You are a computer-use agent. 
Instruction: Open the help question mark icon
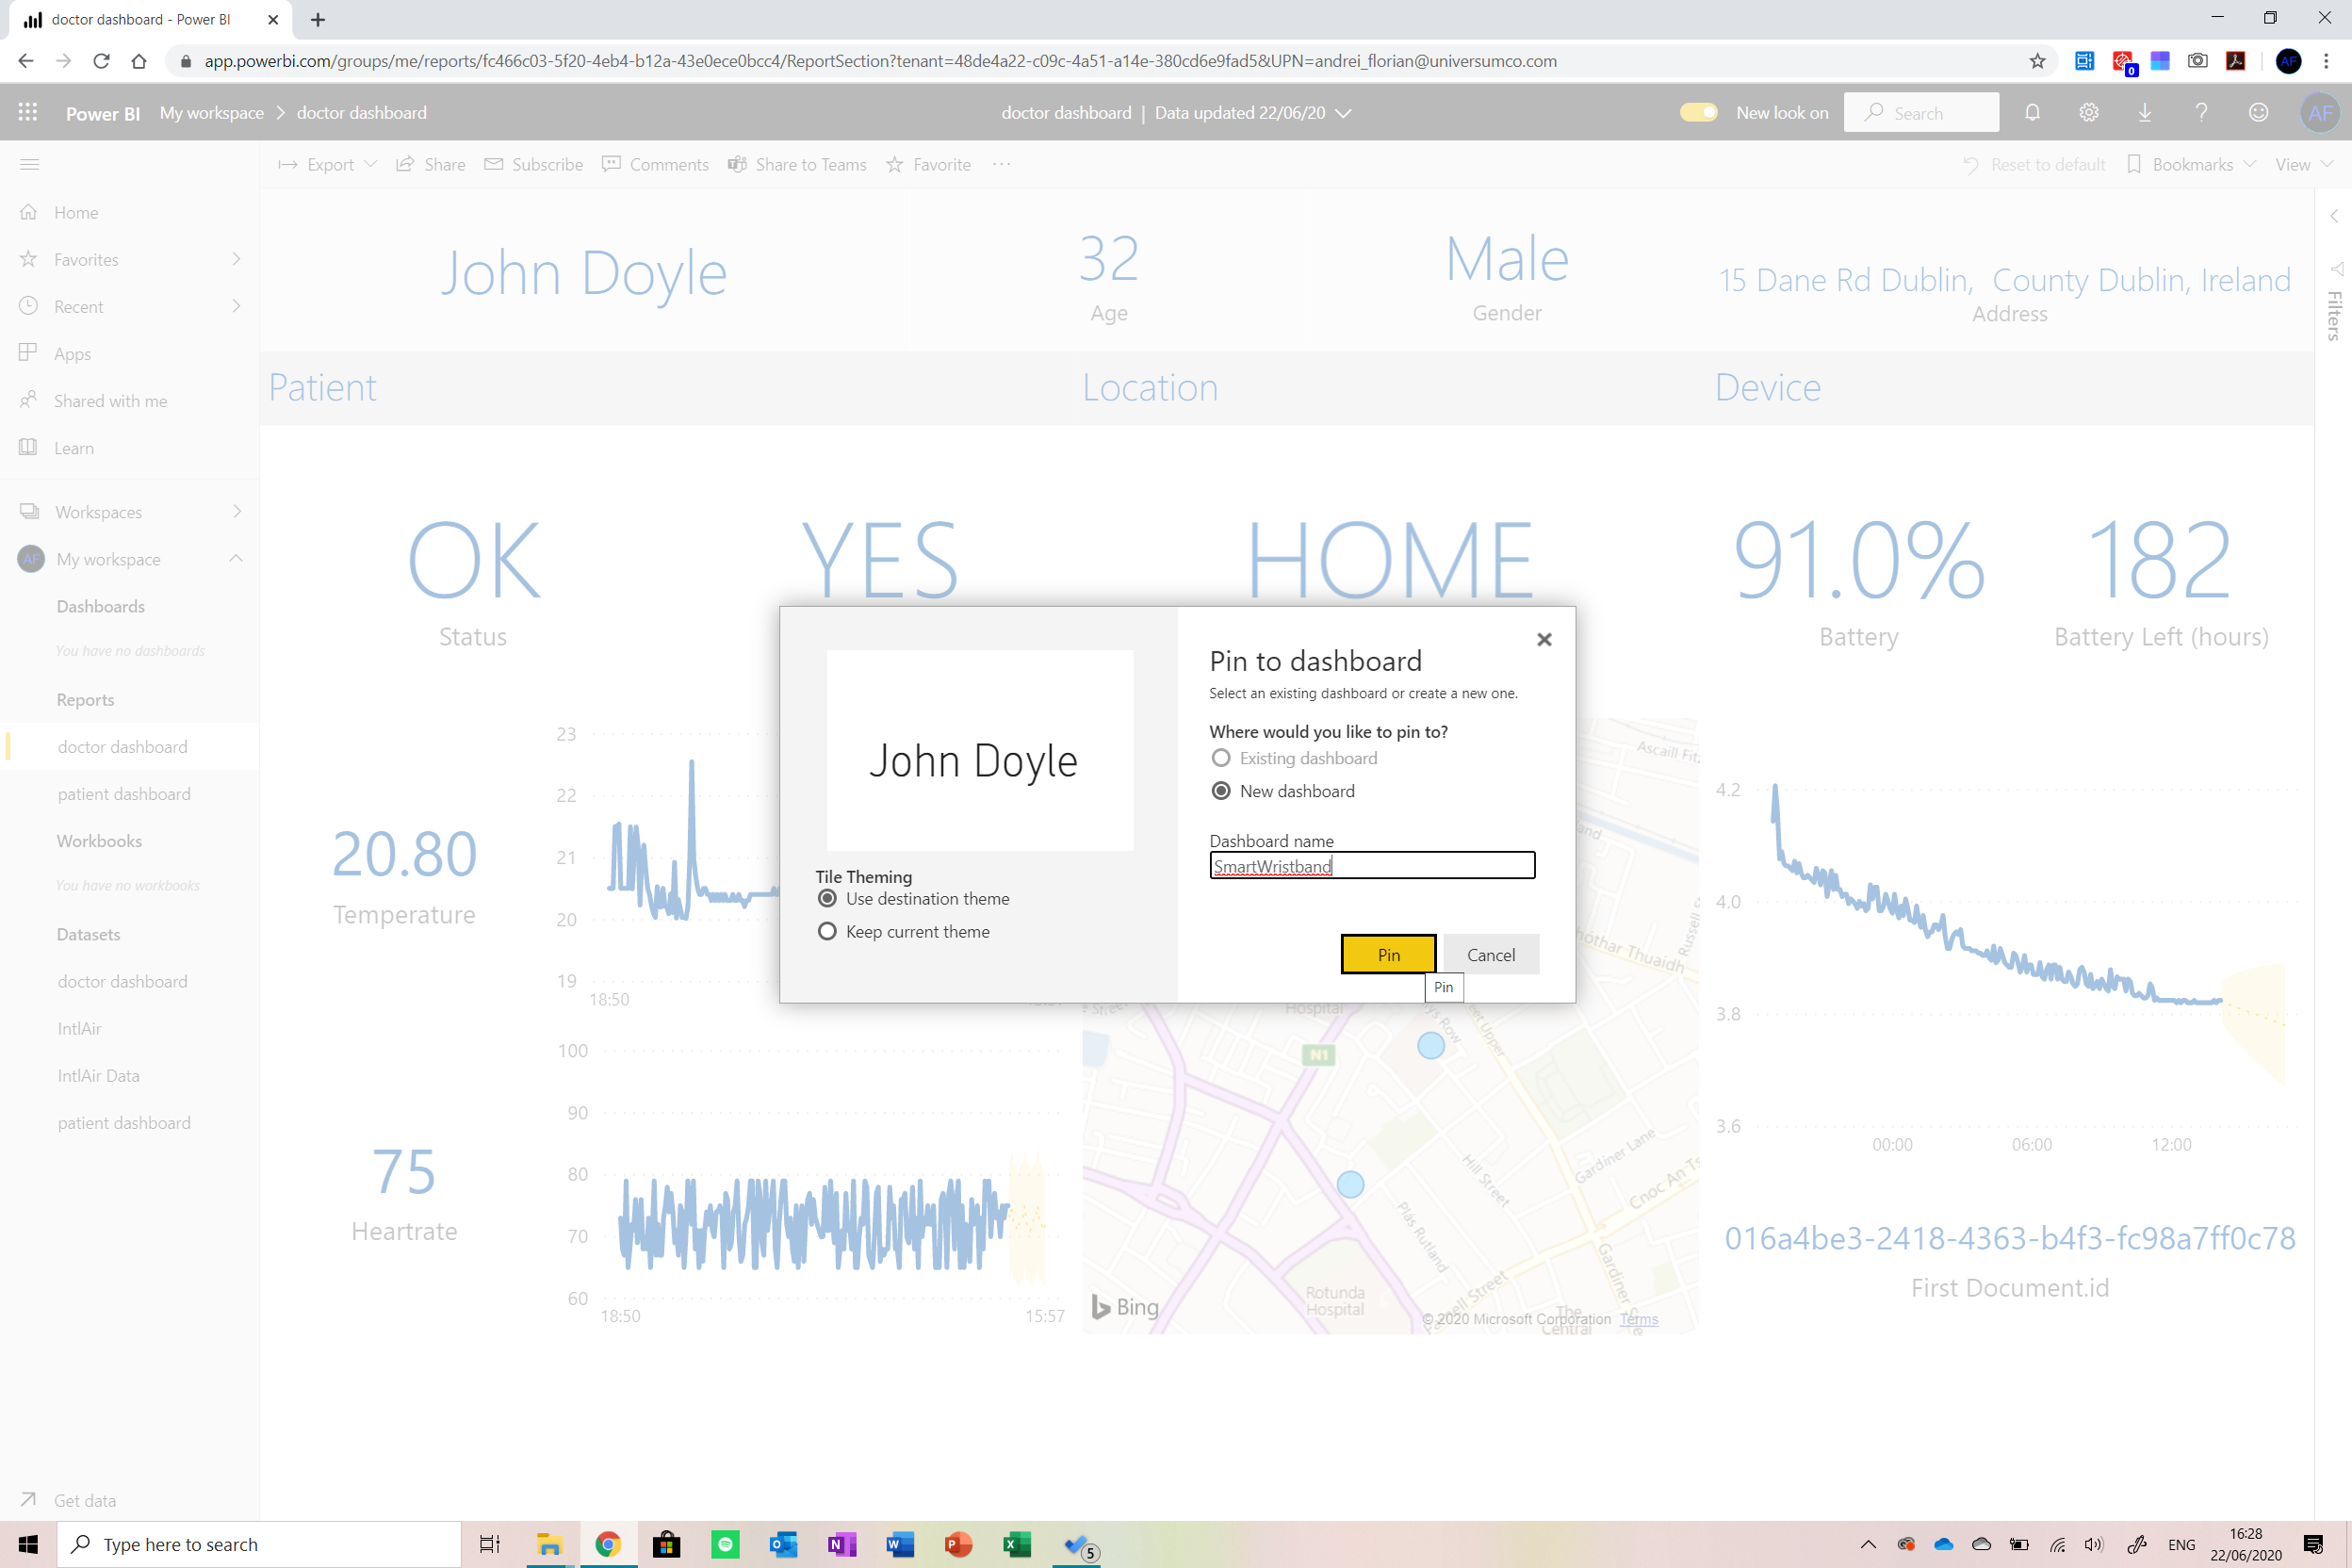pyautogui.click(x=2201, y=112)
